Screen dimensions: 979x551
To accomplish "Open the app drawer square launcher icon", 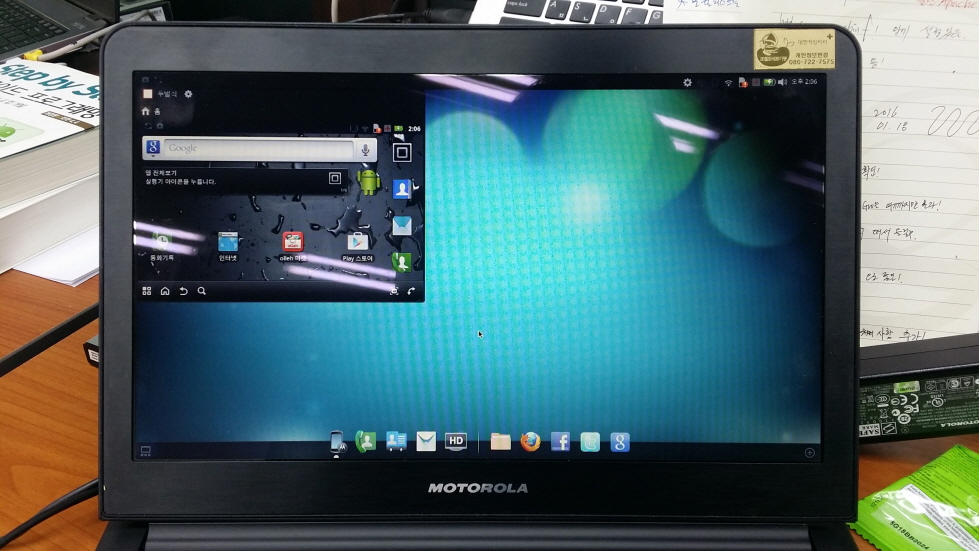I will pyautogui.click(x=402, y=152).
